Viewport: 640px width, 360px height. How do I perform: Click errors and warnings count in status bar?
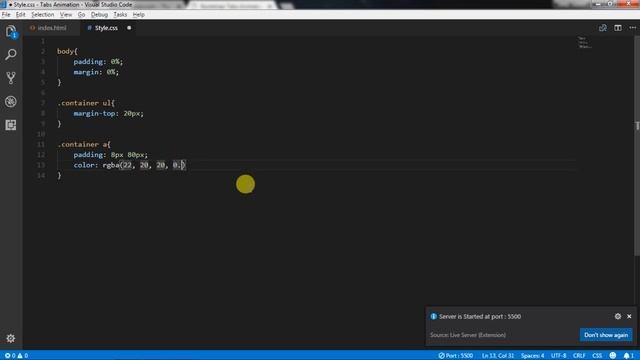[16, 356]
